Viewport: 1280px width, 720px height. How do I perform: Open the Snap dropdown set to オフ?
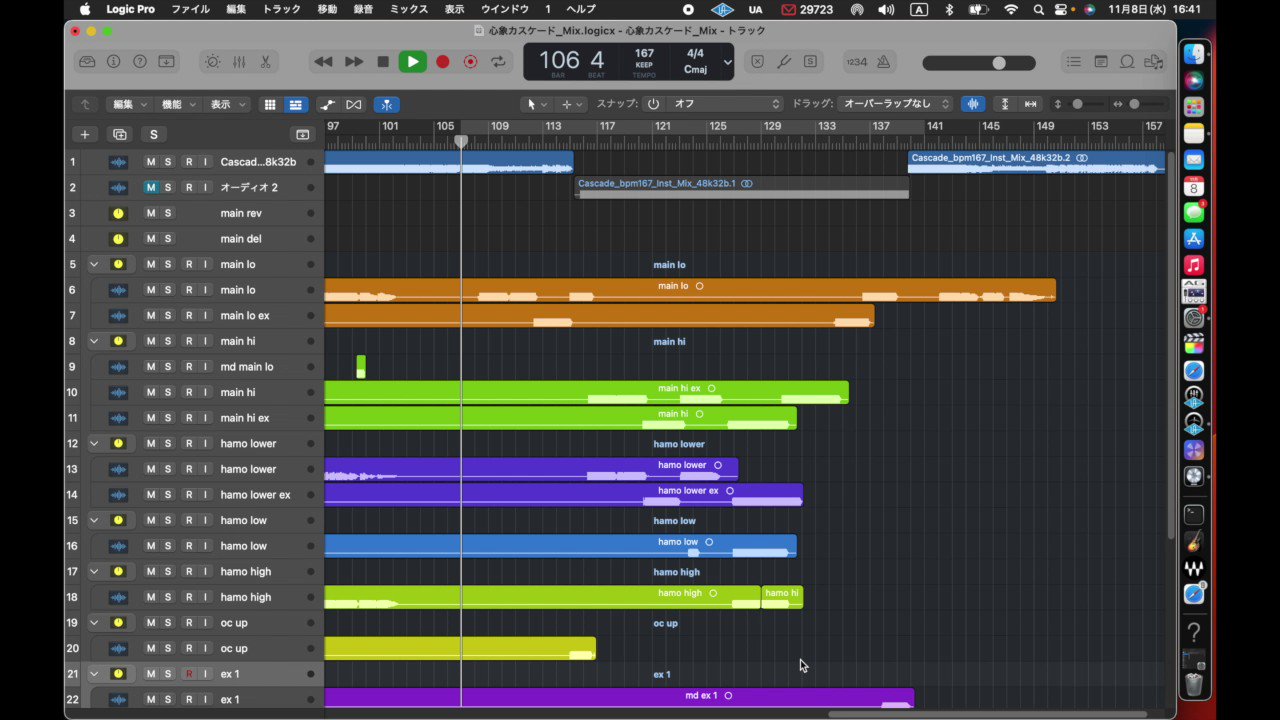click(x=724, y=104)
